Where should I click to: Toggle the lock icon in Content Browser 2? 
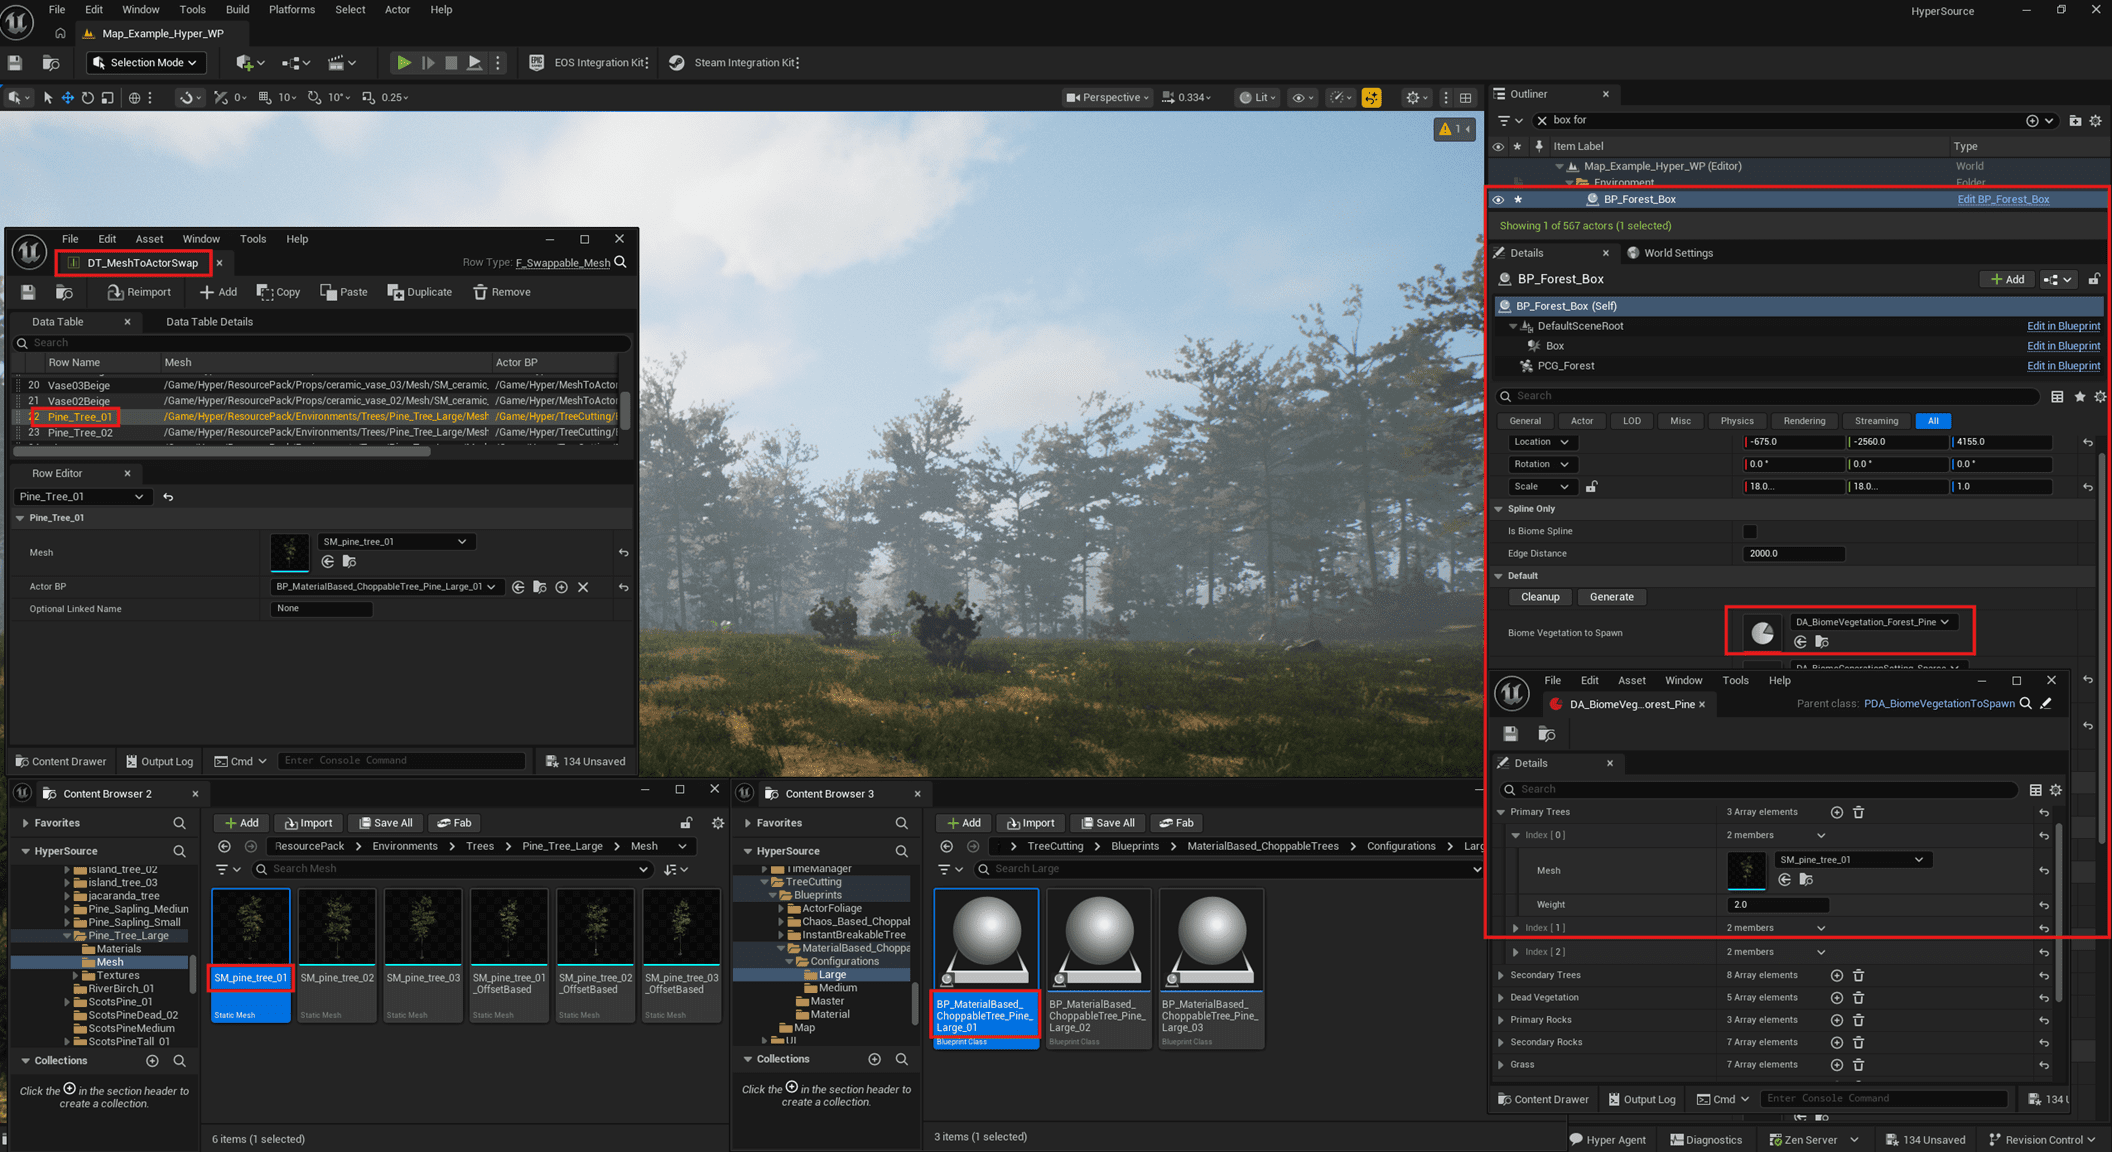point(686,823)
